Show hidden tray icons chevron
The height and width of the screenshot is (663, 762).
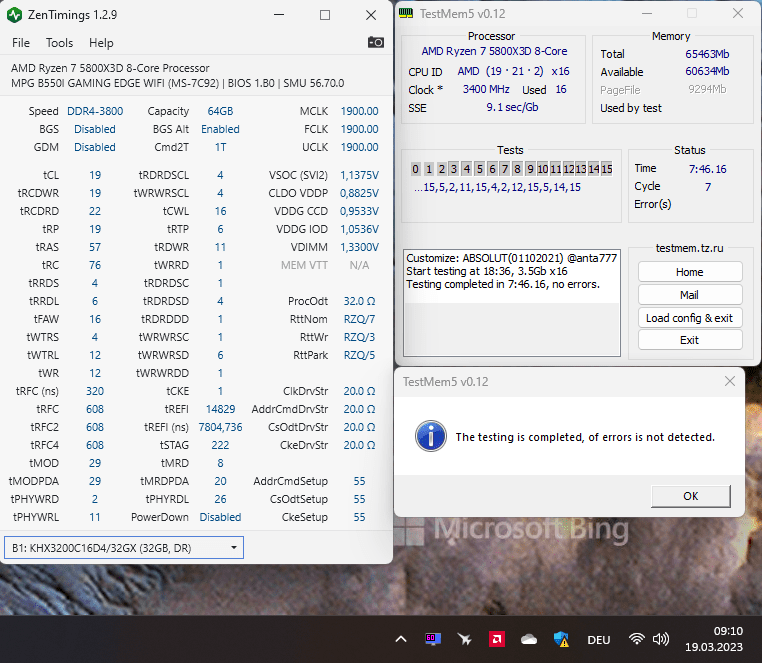coord(401,639)
